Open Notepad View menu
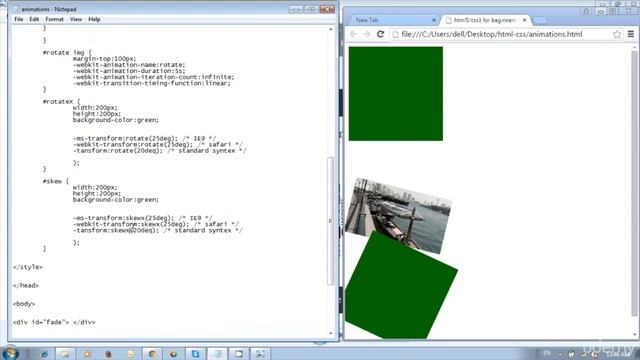Viewport: 640px width, 360px height. pyautogui.click(x=76, y=19)
